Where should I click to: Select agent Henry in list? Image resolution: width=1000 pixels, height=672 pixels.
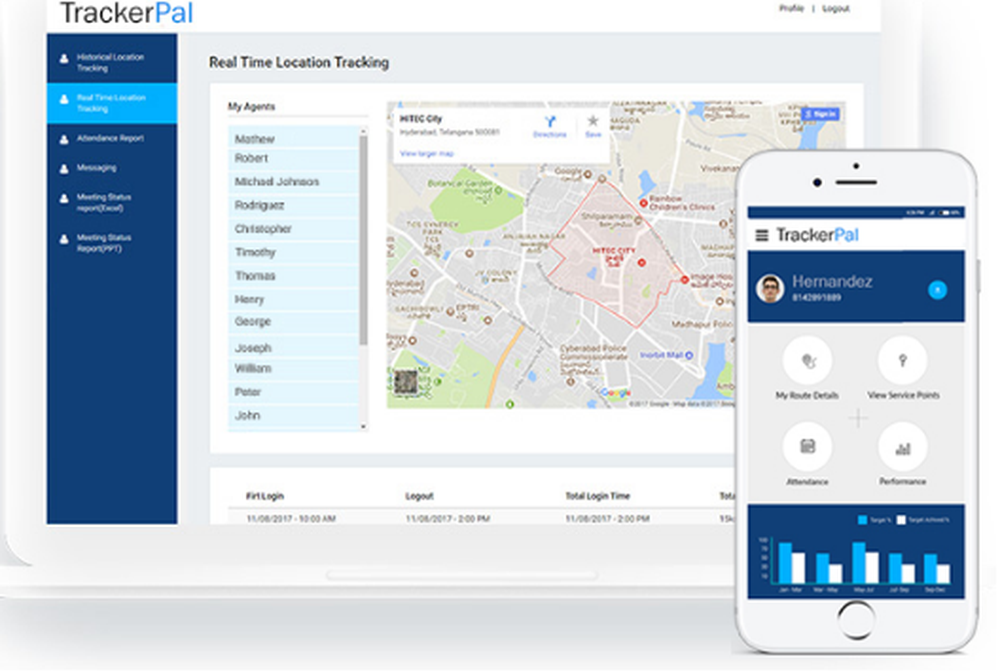point(293,300)
